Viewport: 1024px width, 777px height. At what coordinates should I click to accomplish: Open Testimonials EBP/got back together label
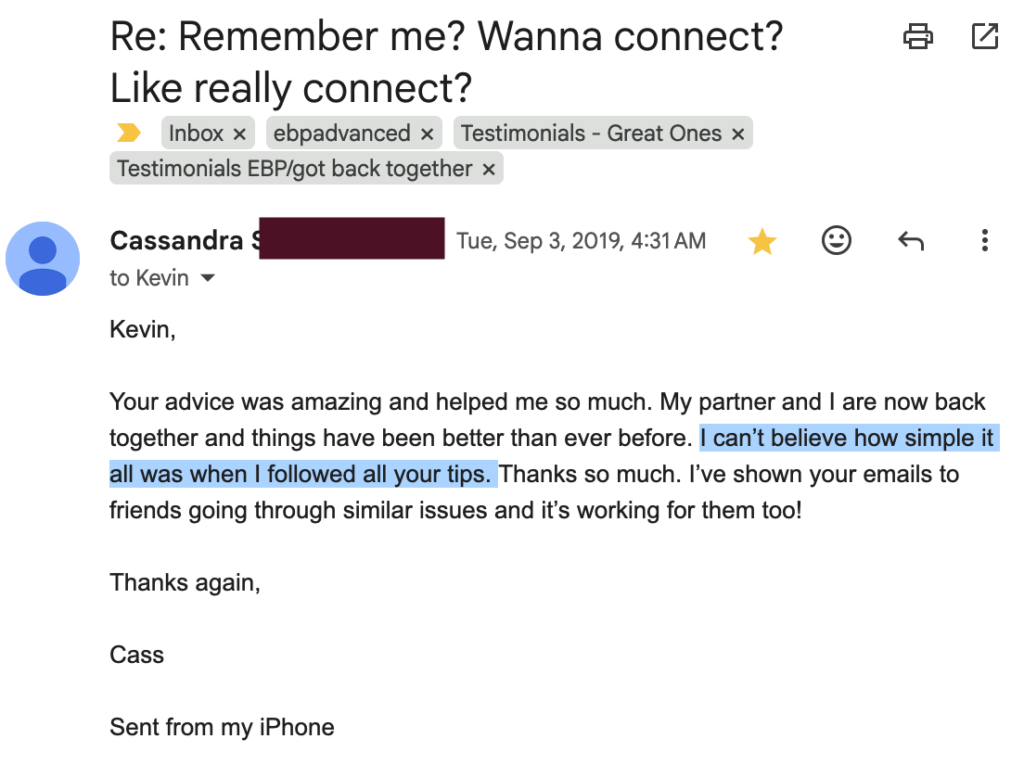295,168
